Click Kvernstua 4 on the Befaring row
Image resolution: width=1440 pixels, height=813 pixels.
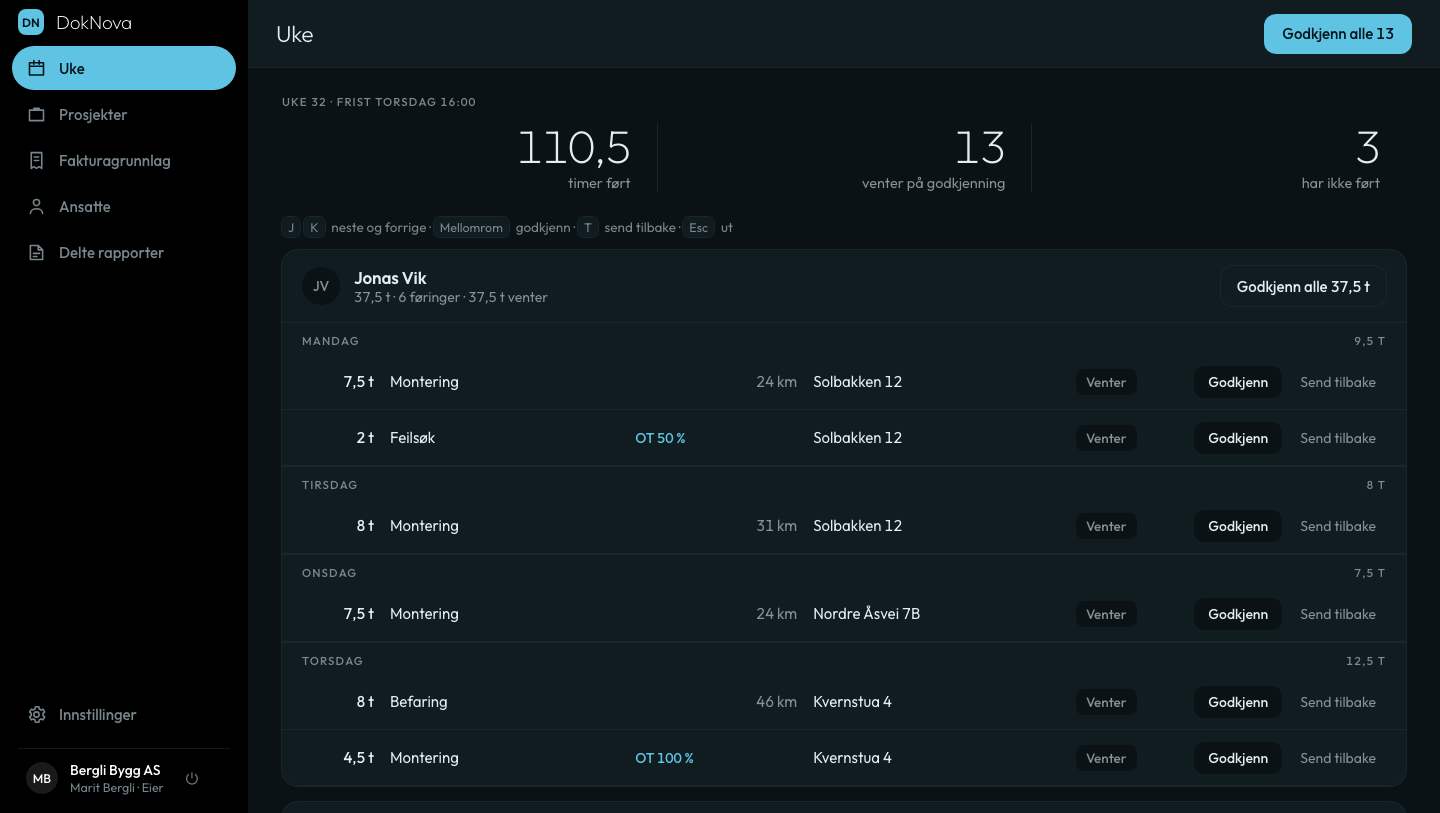point(852,702)
